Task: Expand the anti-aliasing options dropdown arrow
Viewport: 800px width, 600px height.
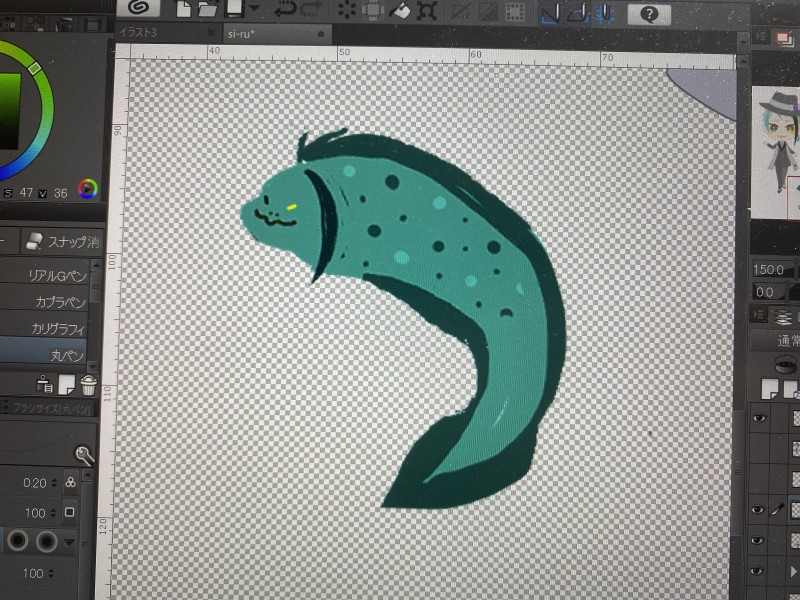Action: [69, 542]
